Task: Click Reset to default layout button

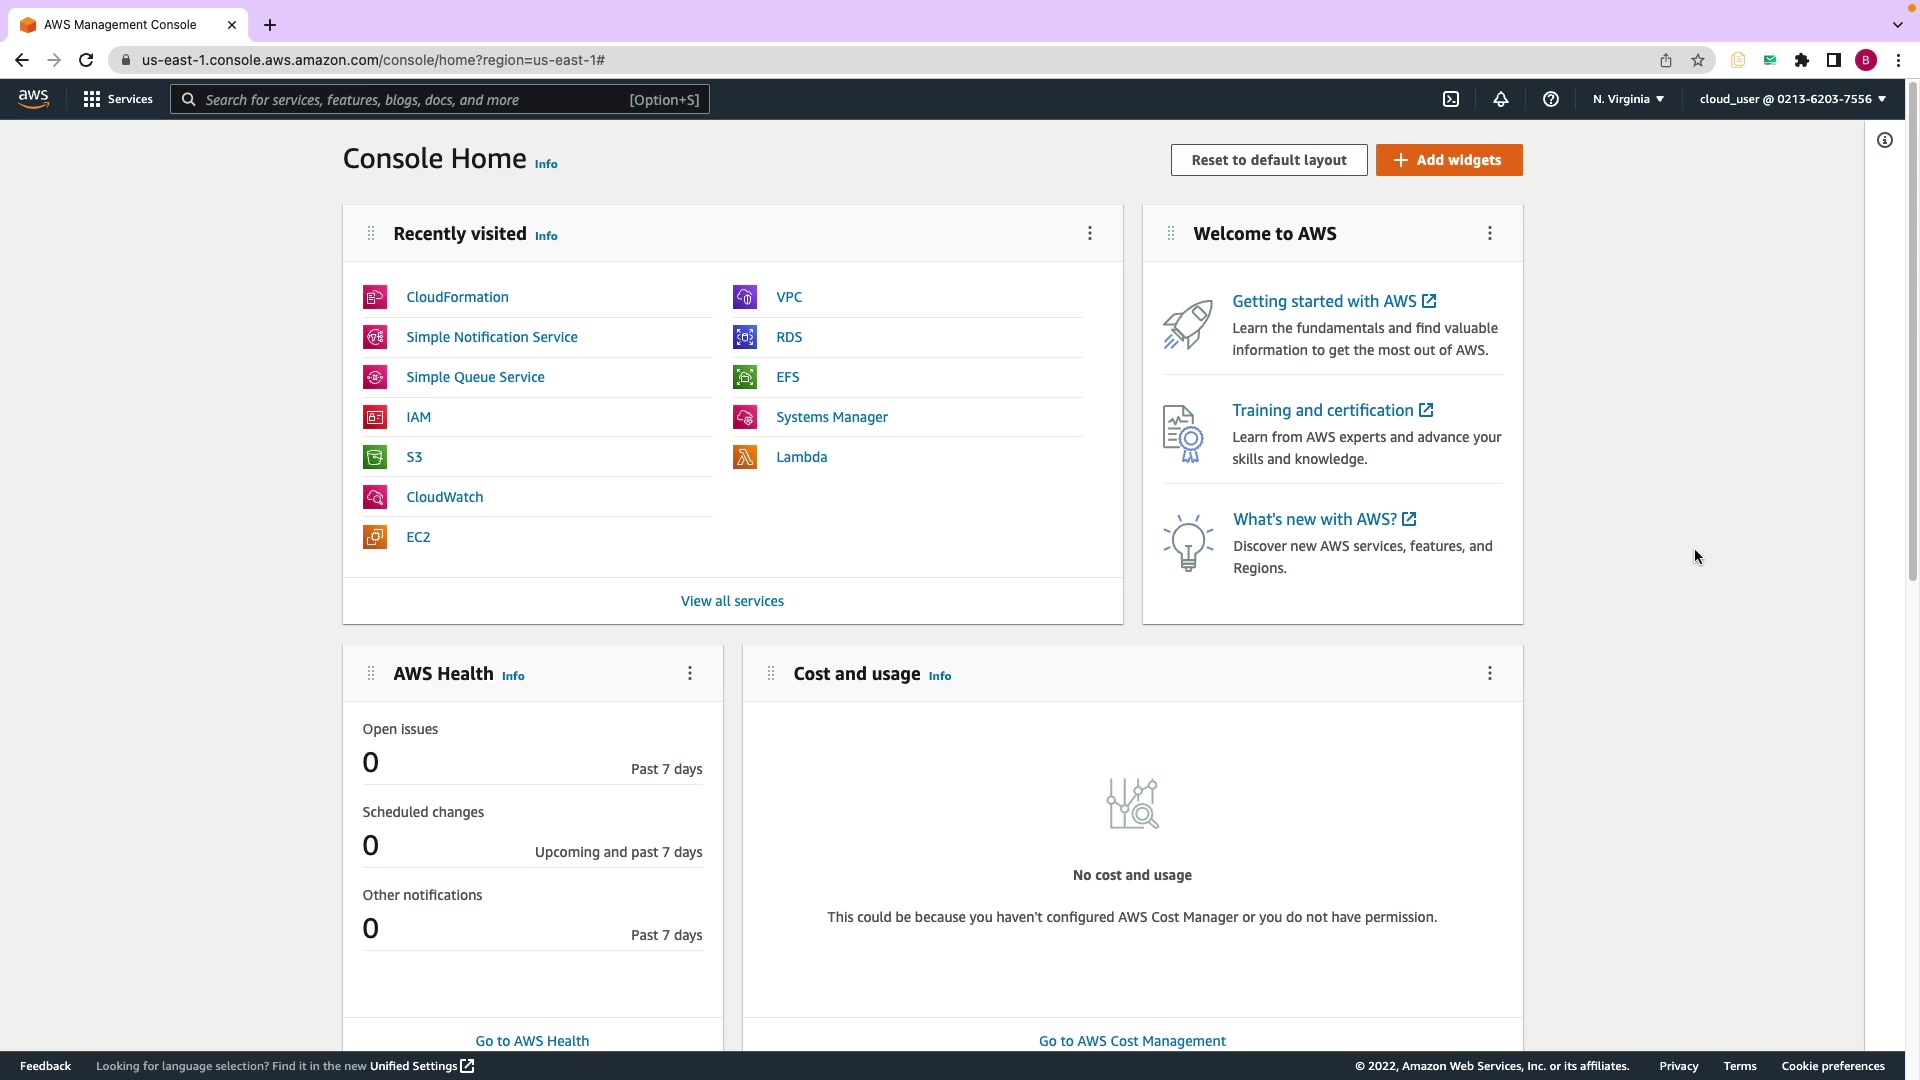Action: [x=1269, y=160]
